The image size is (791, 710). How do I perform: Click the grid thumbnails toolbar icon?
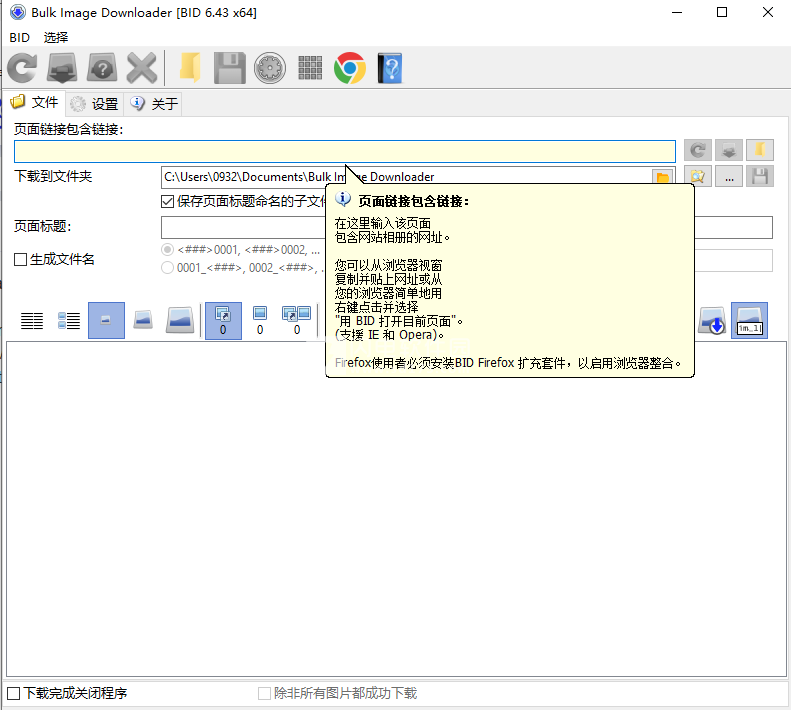[310, 68]
